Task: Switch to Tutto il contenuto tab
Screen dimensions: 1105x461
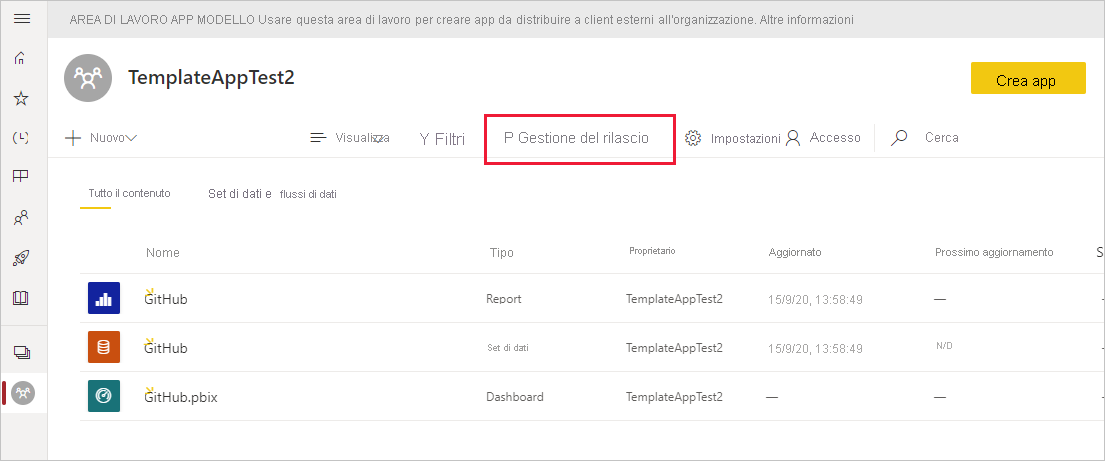Action: [129, 193]
